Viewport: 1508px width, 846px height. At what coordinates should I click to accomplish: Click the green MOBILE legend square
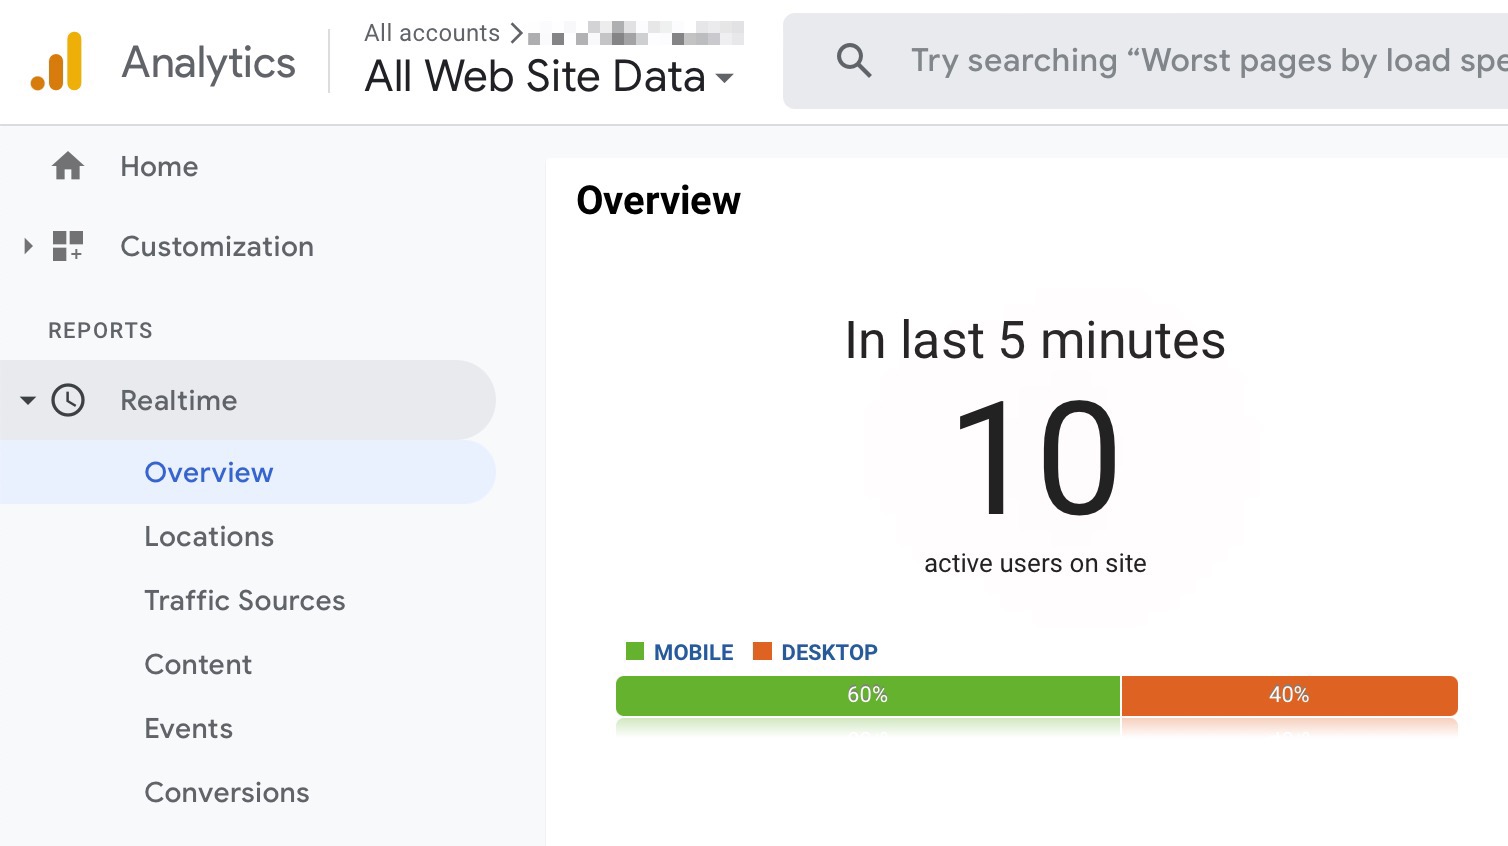click(x=634, y=651)
